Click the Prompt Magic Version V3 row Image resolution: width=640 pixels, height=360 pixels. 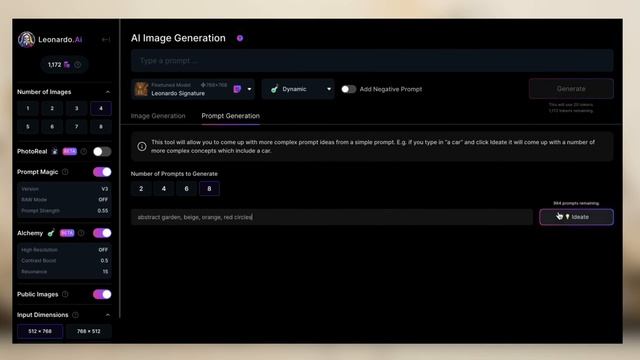click(64, 189)
